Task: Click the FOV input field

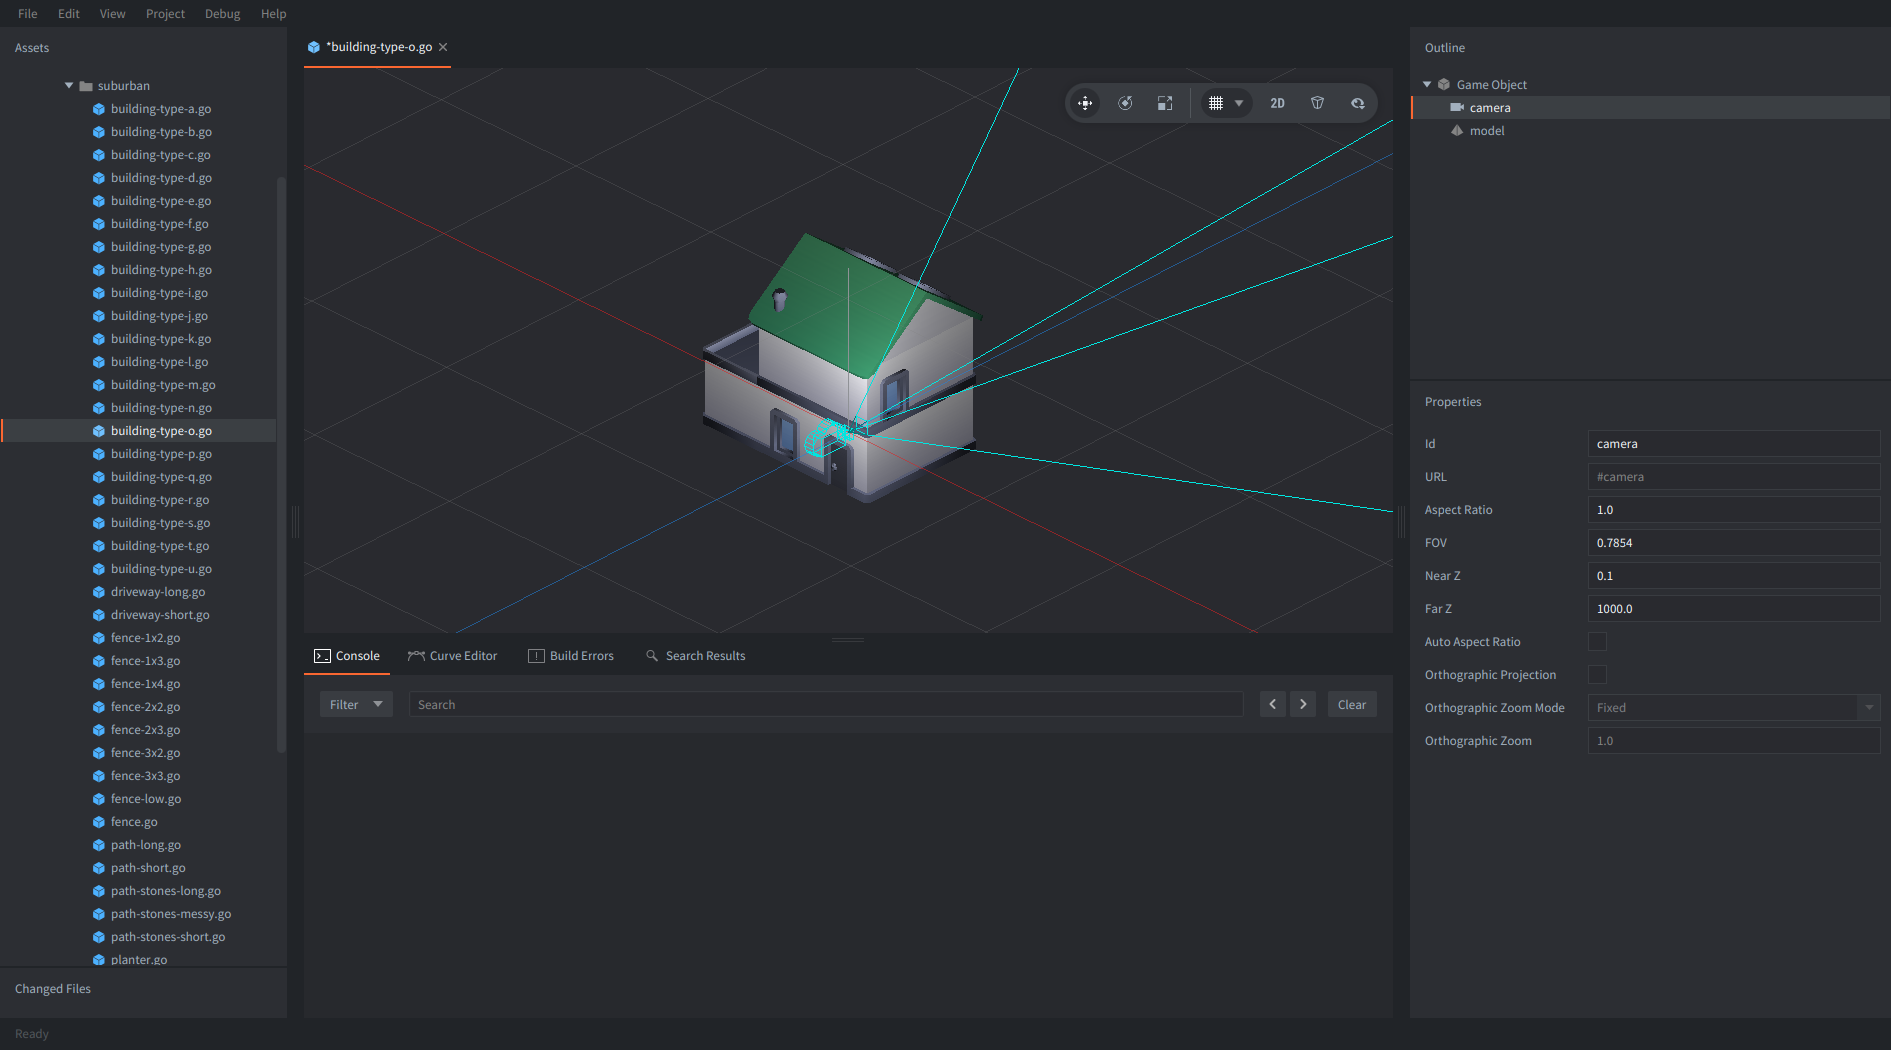Action: [x=1733, y=543]
